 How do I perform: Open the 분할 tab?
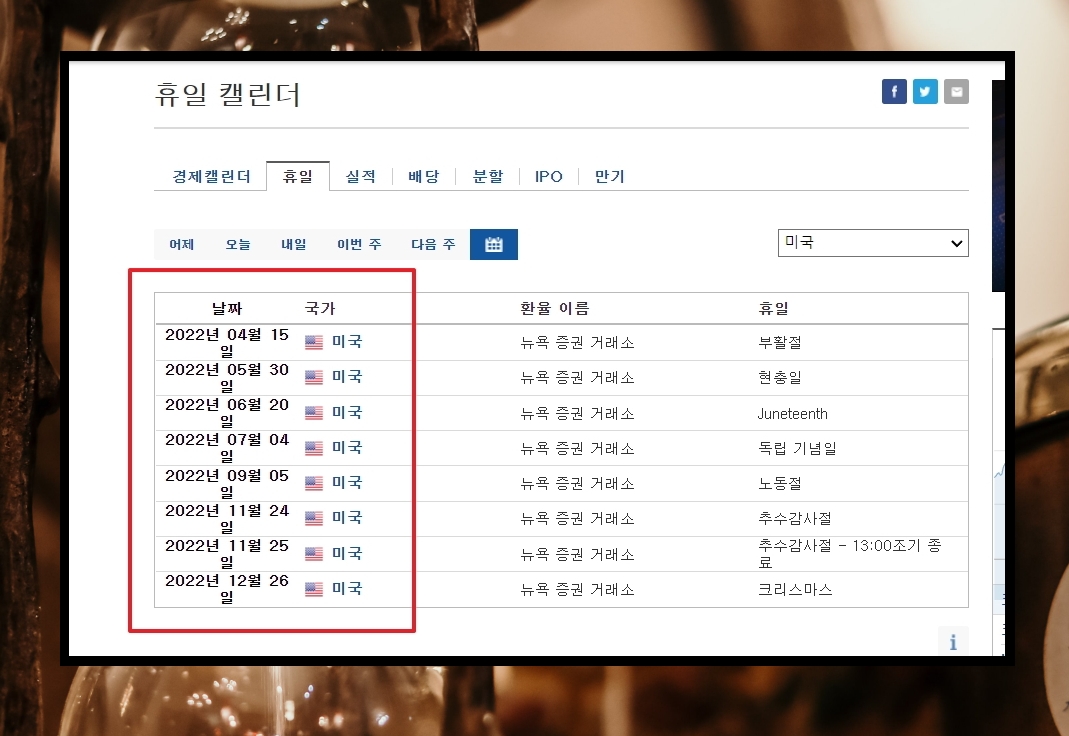487,177
